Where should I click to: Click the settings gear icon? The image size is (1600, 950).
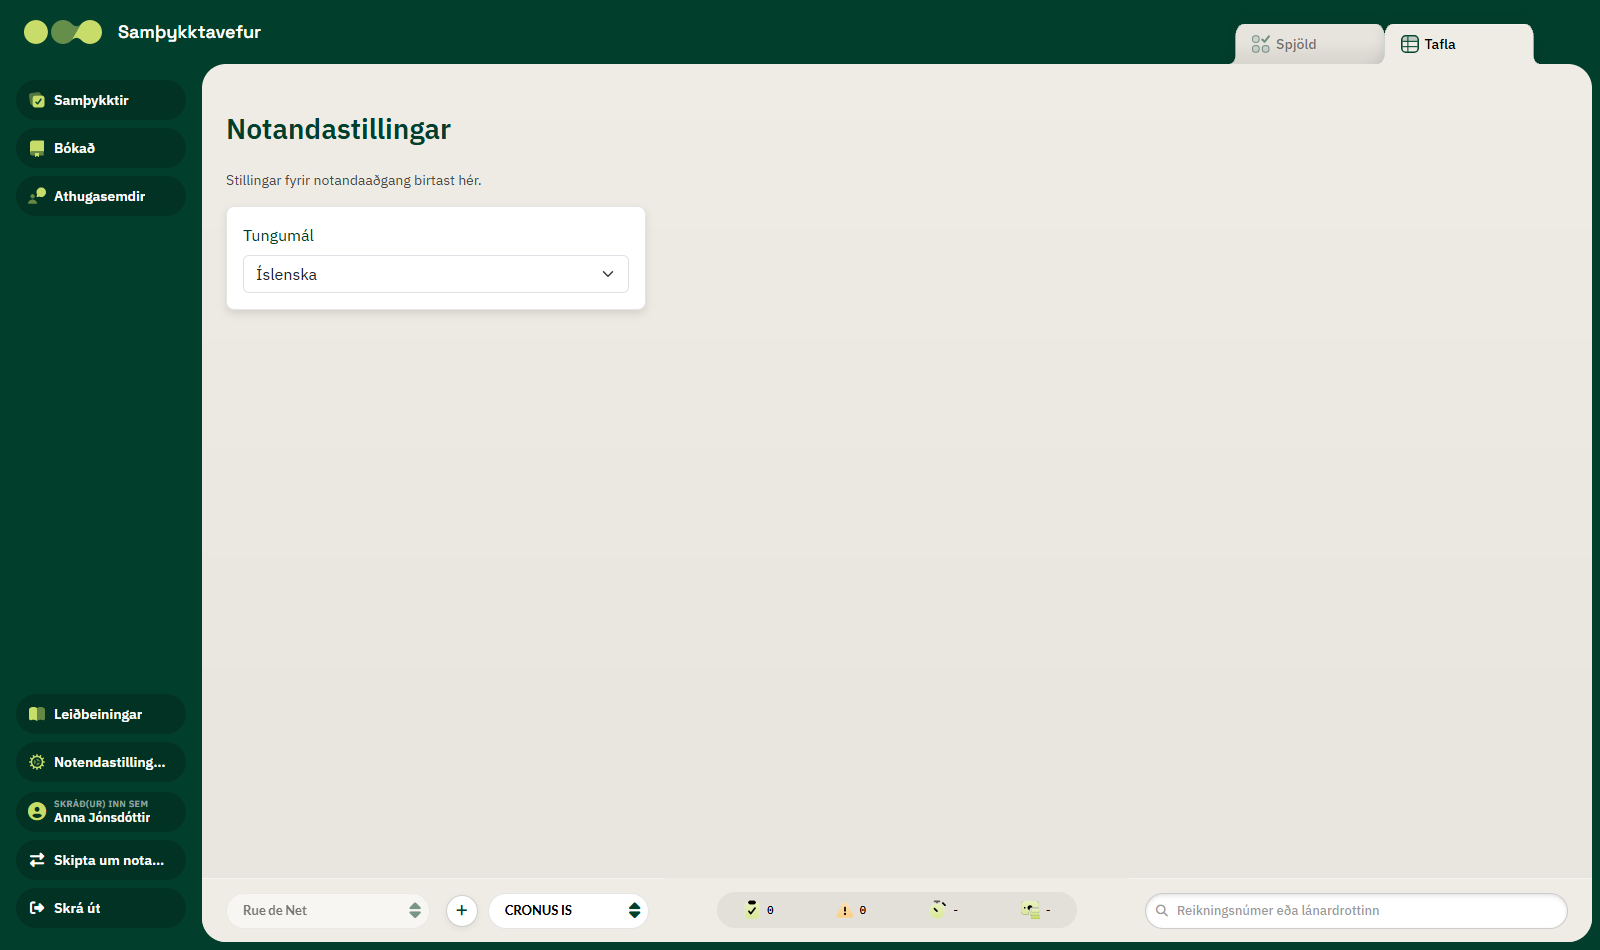tap(37, 762)
